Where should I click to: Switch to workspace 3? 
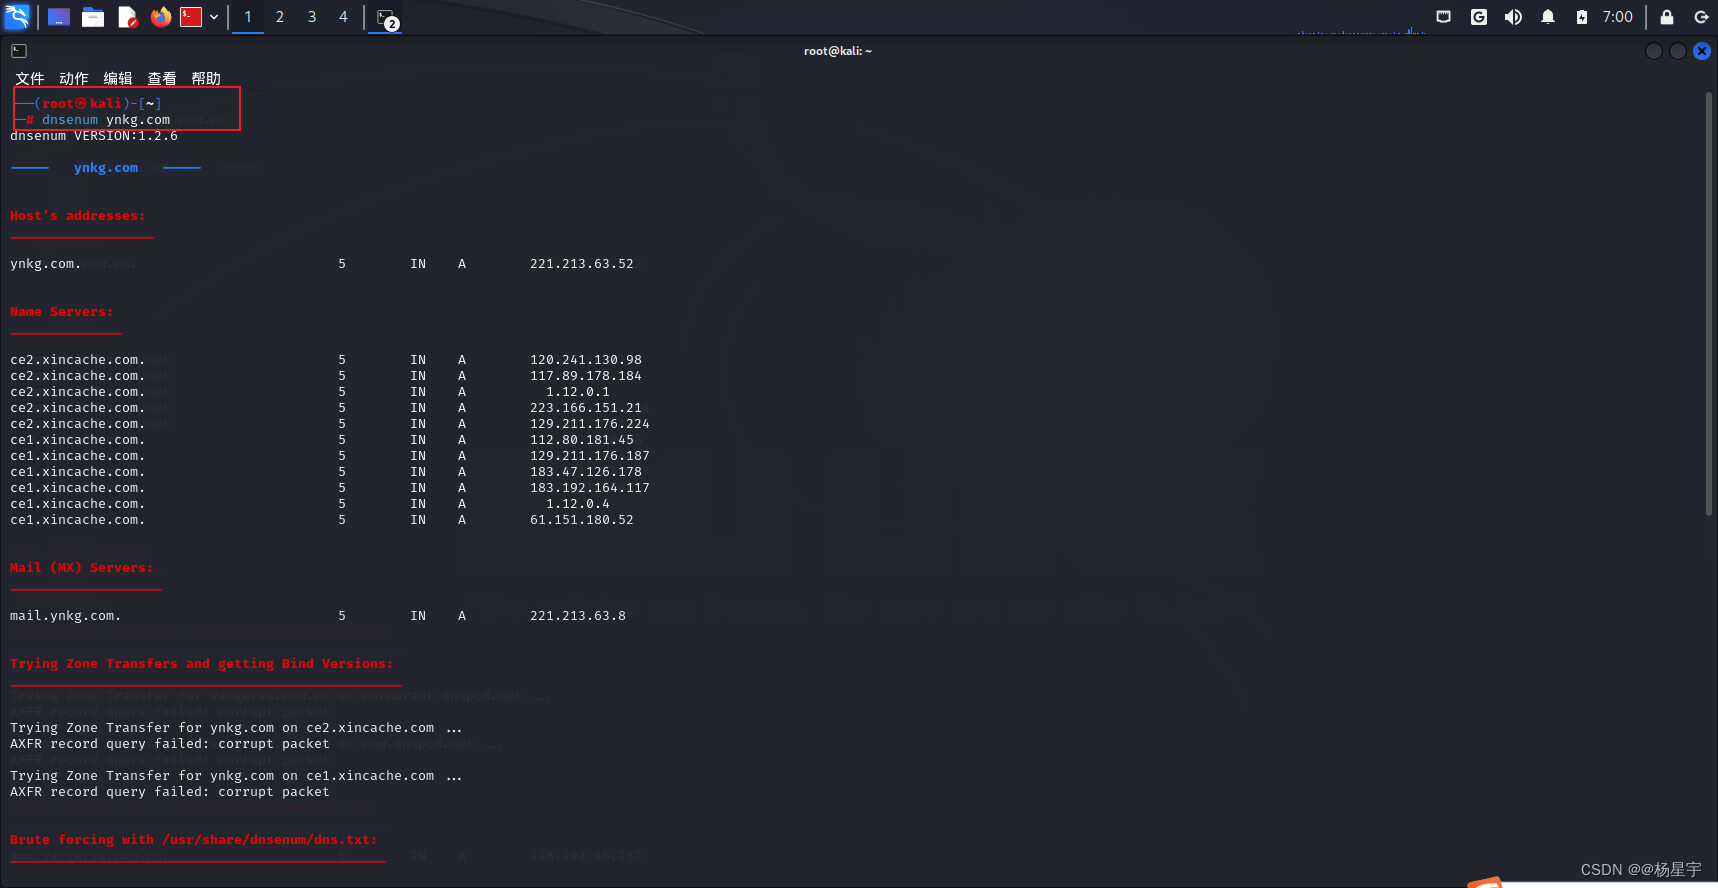(312, 17)
